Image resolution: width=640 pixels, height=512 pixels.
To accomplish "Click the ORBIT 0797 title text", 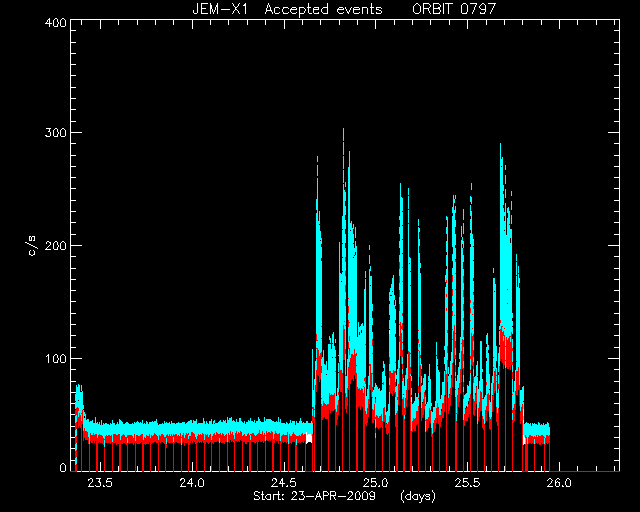I will pos(454,9).
